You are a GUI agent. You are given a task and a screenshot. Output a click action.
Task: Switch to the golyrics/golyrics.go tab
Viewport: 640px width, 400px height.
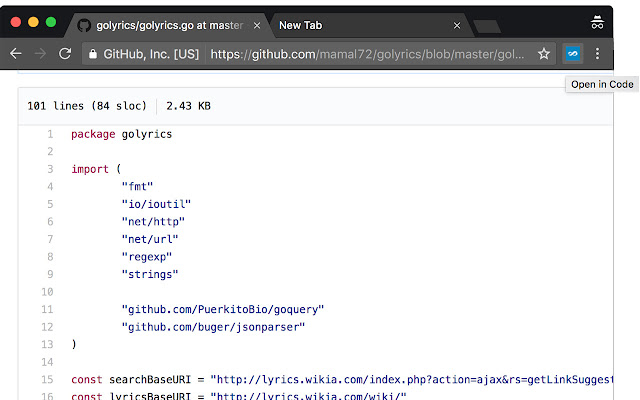(x=169, y=25)
